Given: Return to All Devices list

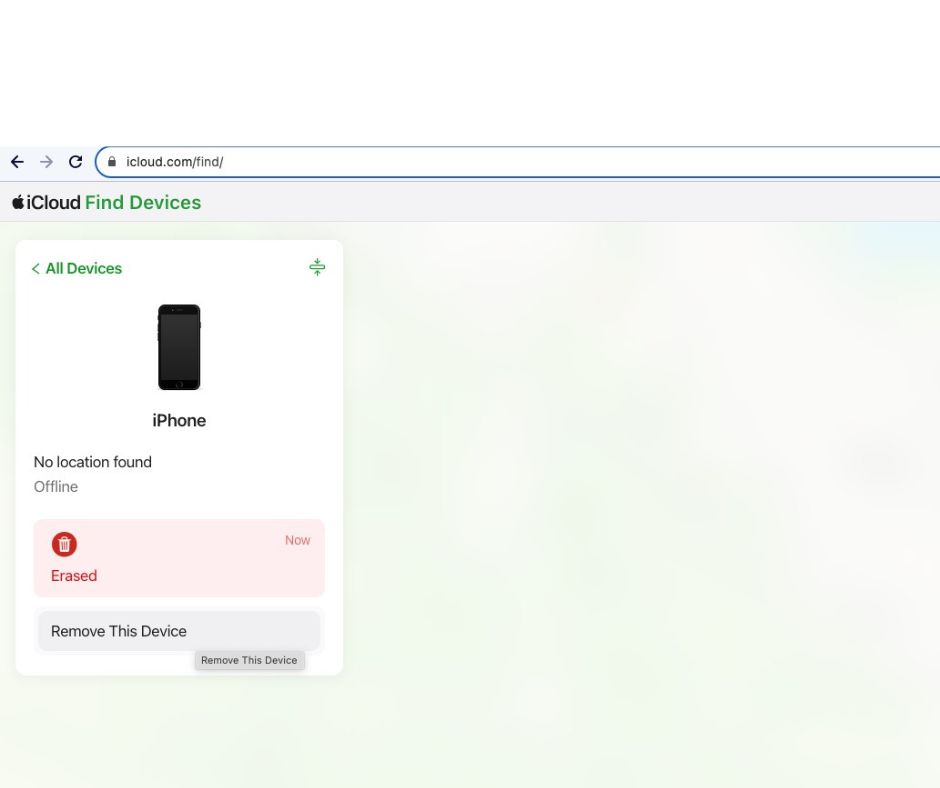Looking at the screenshot, I should (x=77, y=268).
